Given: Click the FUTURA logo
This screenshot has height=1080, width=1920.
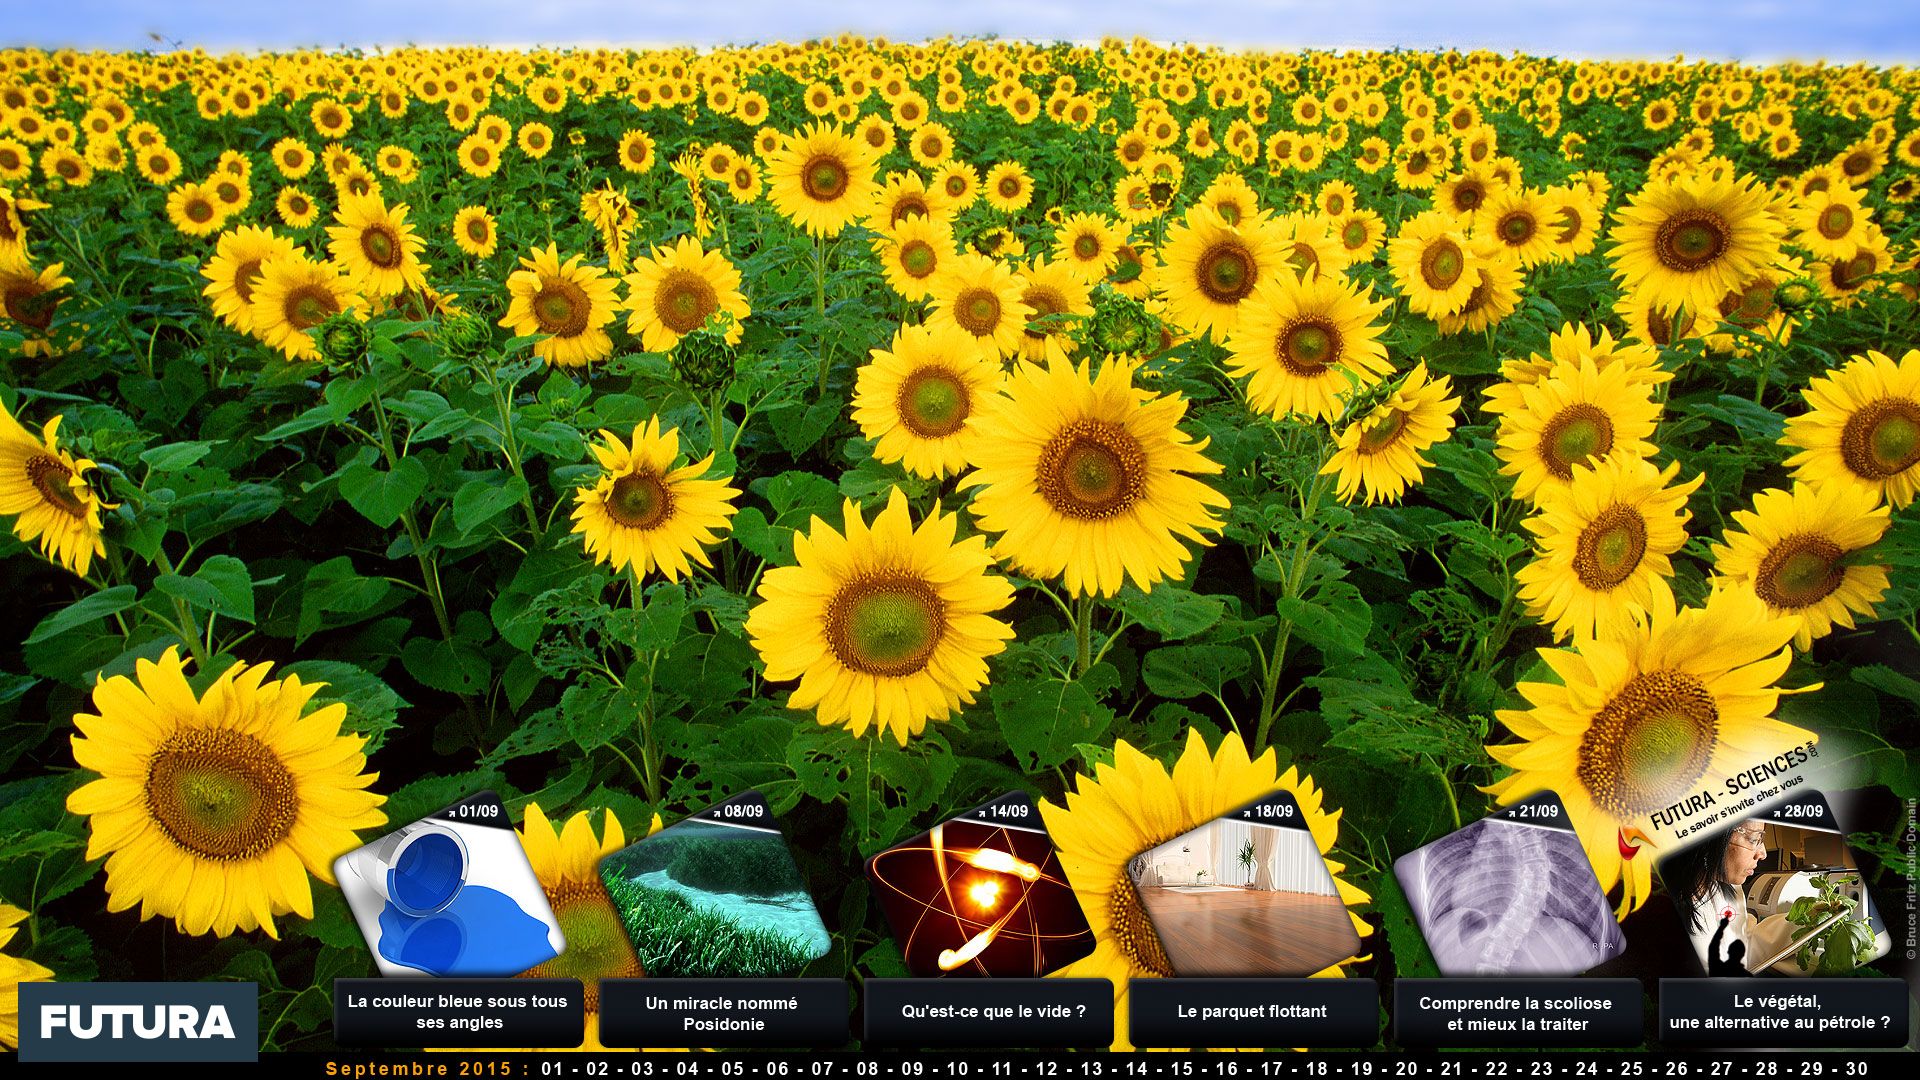Looking at the screenshot, I should pyautogui.click(x=137, y=1022).
